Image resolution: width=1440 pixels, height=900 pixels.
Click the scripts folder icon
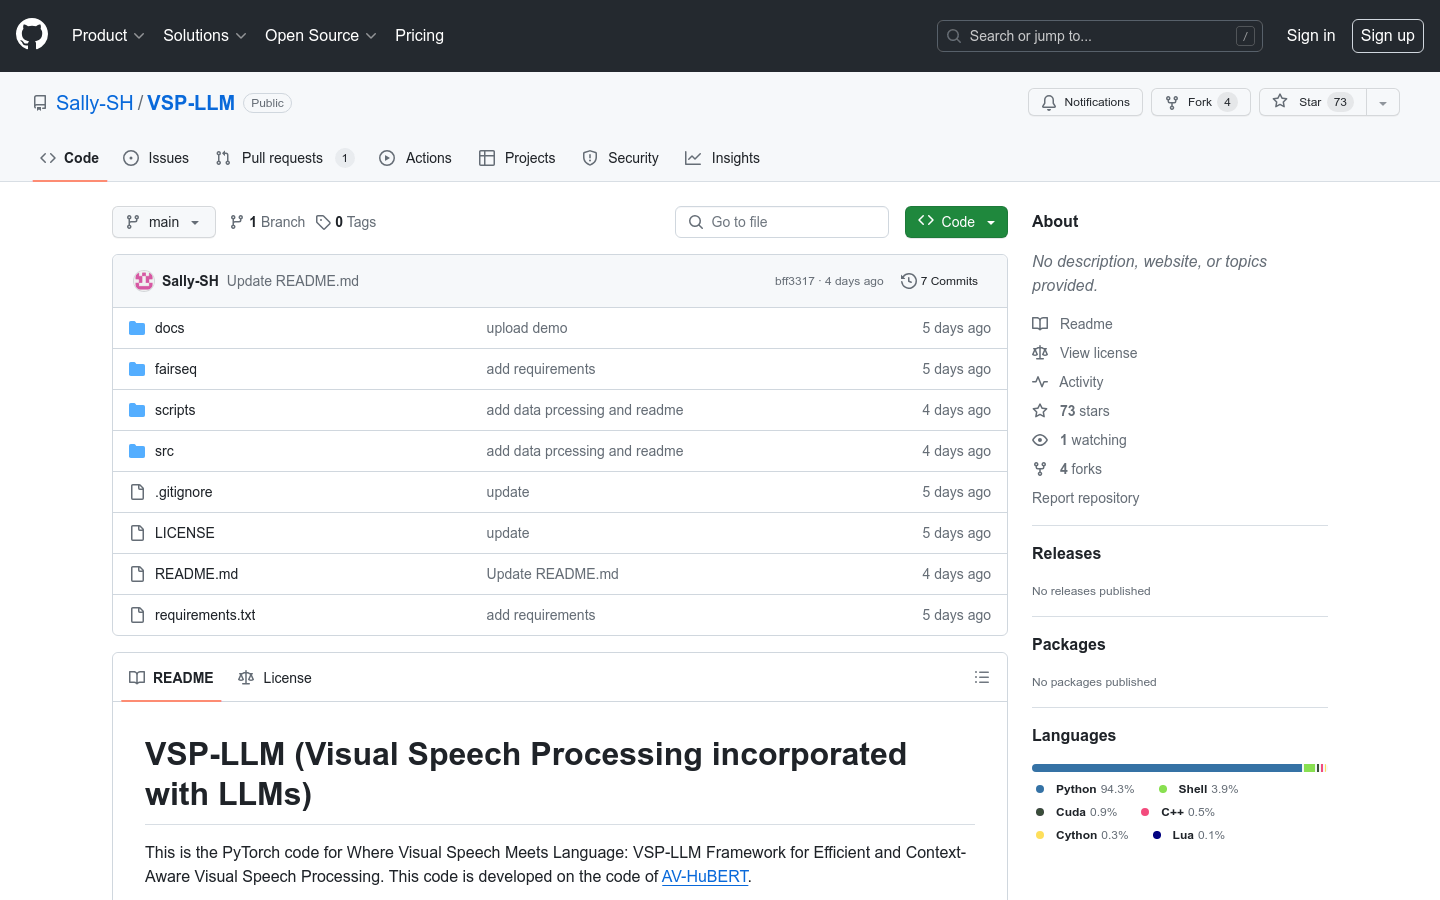pos(137,410)
